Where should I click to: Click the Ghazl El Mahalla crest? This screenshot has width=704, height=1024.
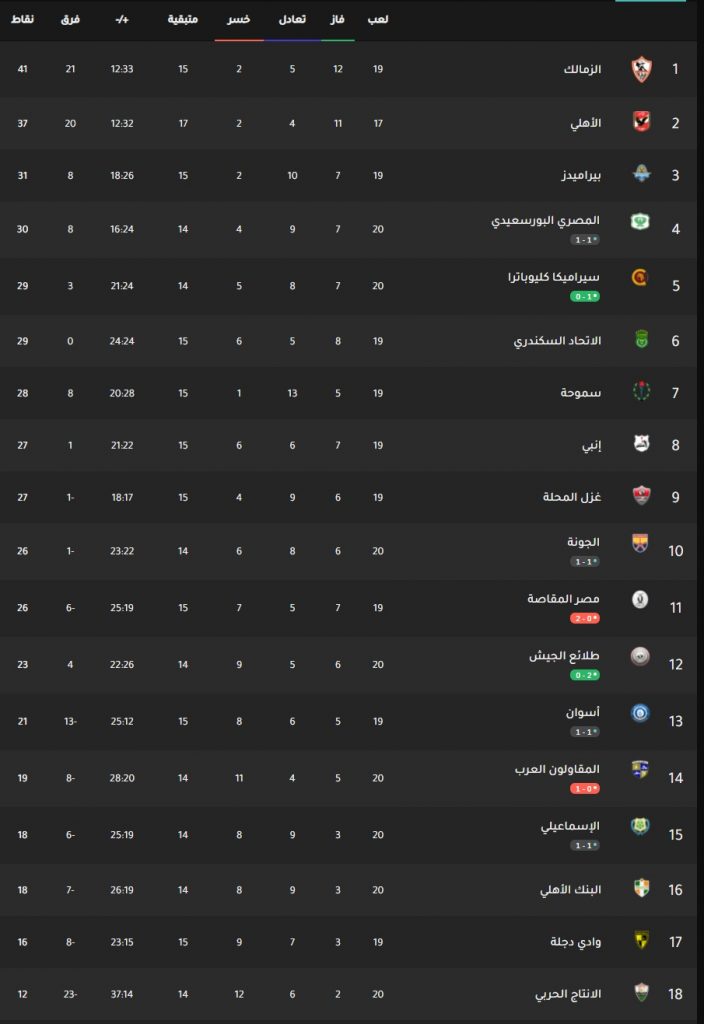point(641,496)
